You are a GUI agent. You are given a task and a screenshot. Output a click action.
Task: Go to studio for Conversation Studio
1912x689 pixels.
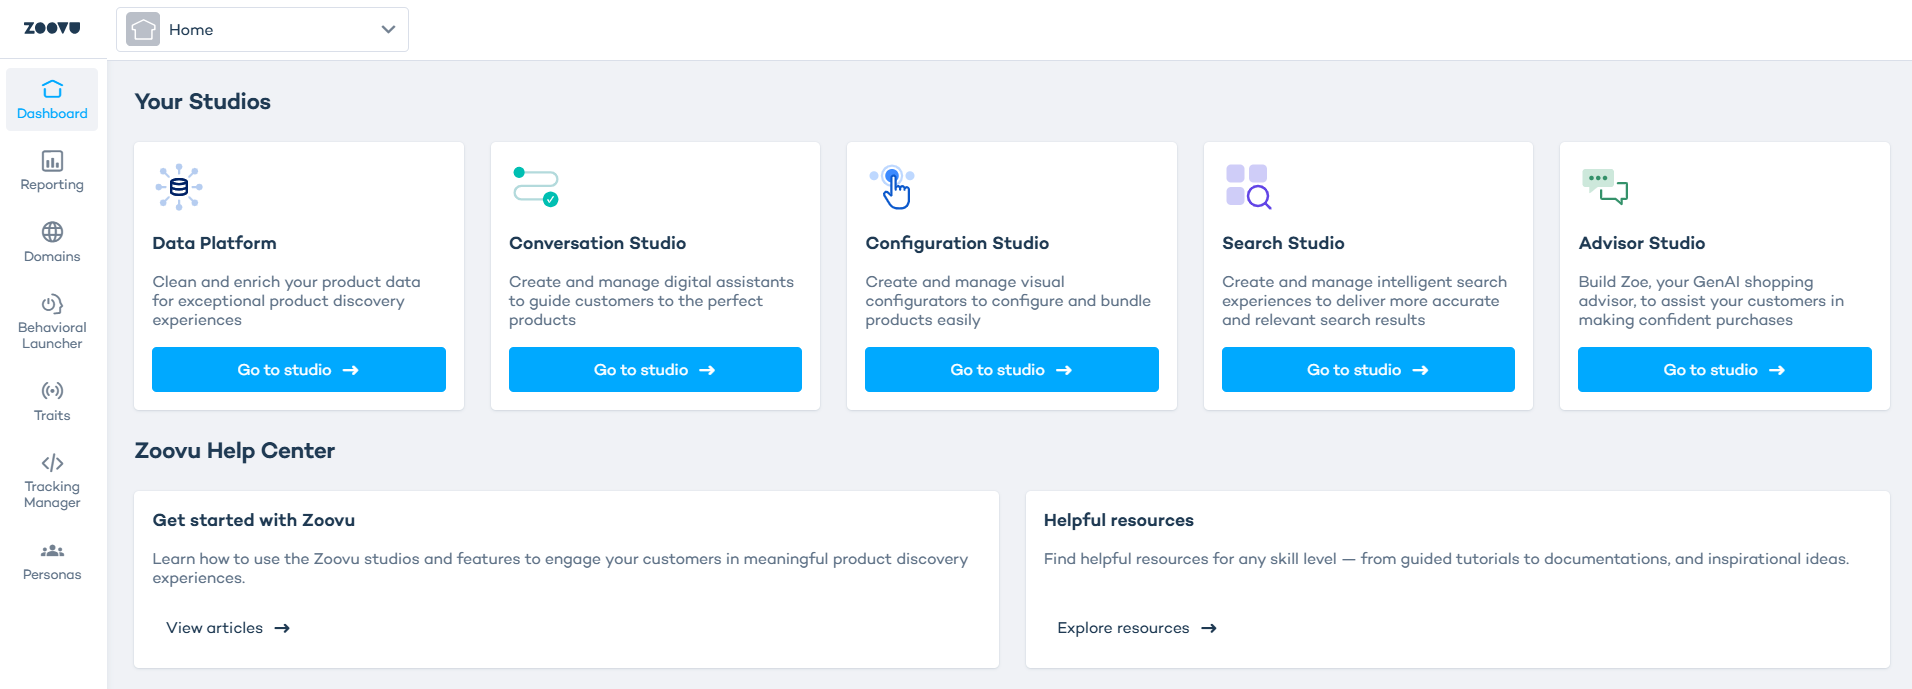[x=655, y=370]
